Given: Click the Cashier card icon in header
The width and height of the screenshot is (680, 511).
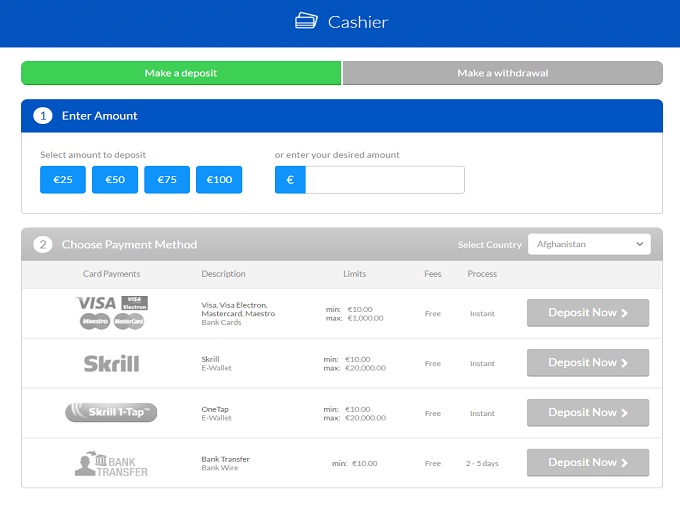Looking at the screenshot, I should tap(306, 21).
